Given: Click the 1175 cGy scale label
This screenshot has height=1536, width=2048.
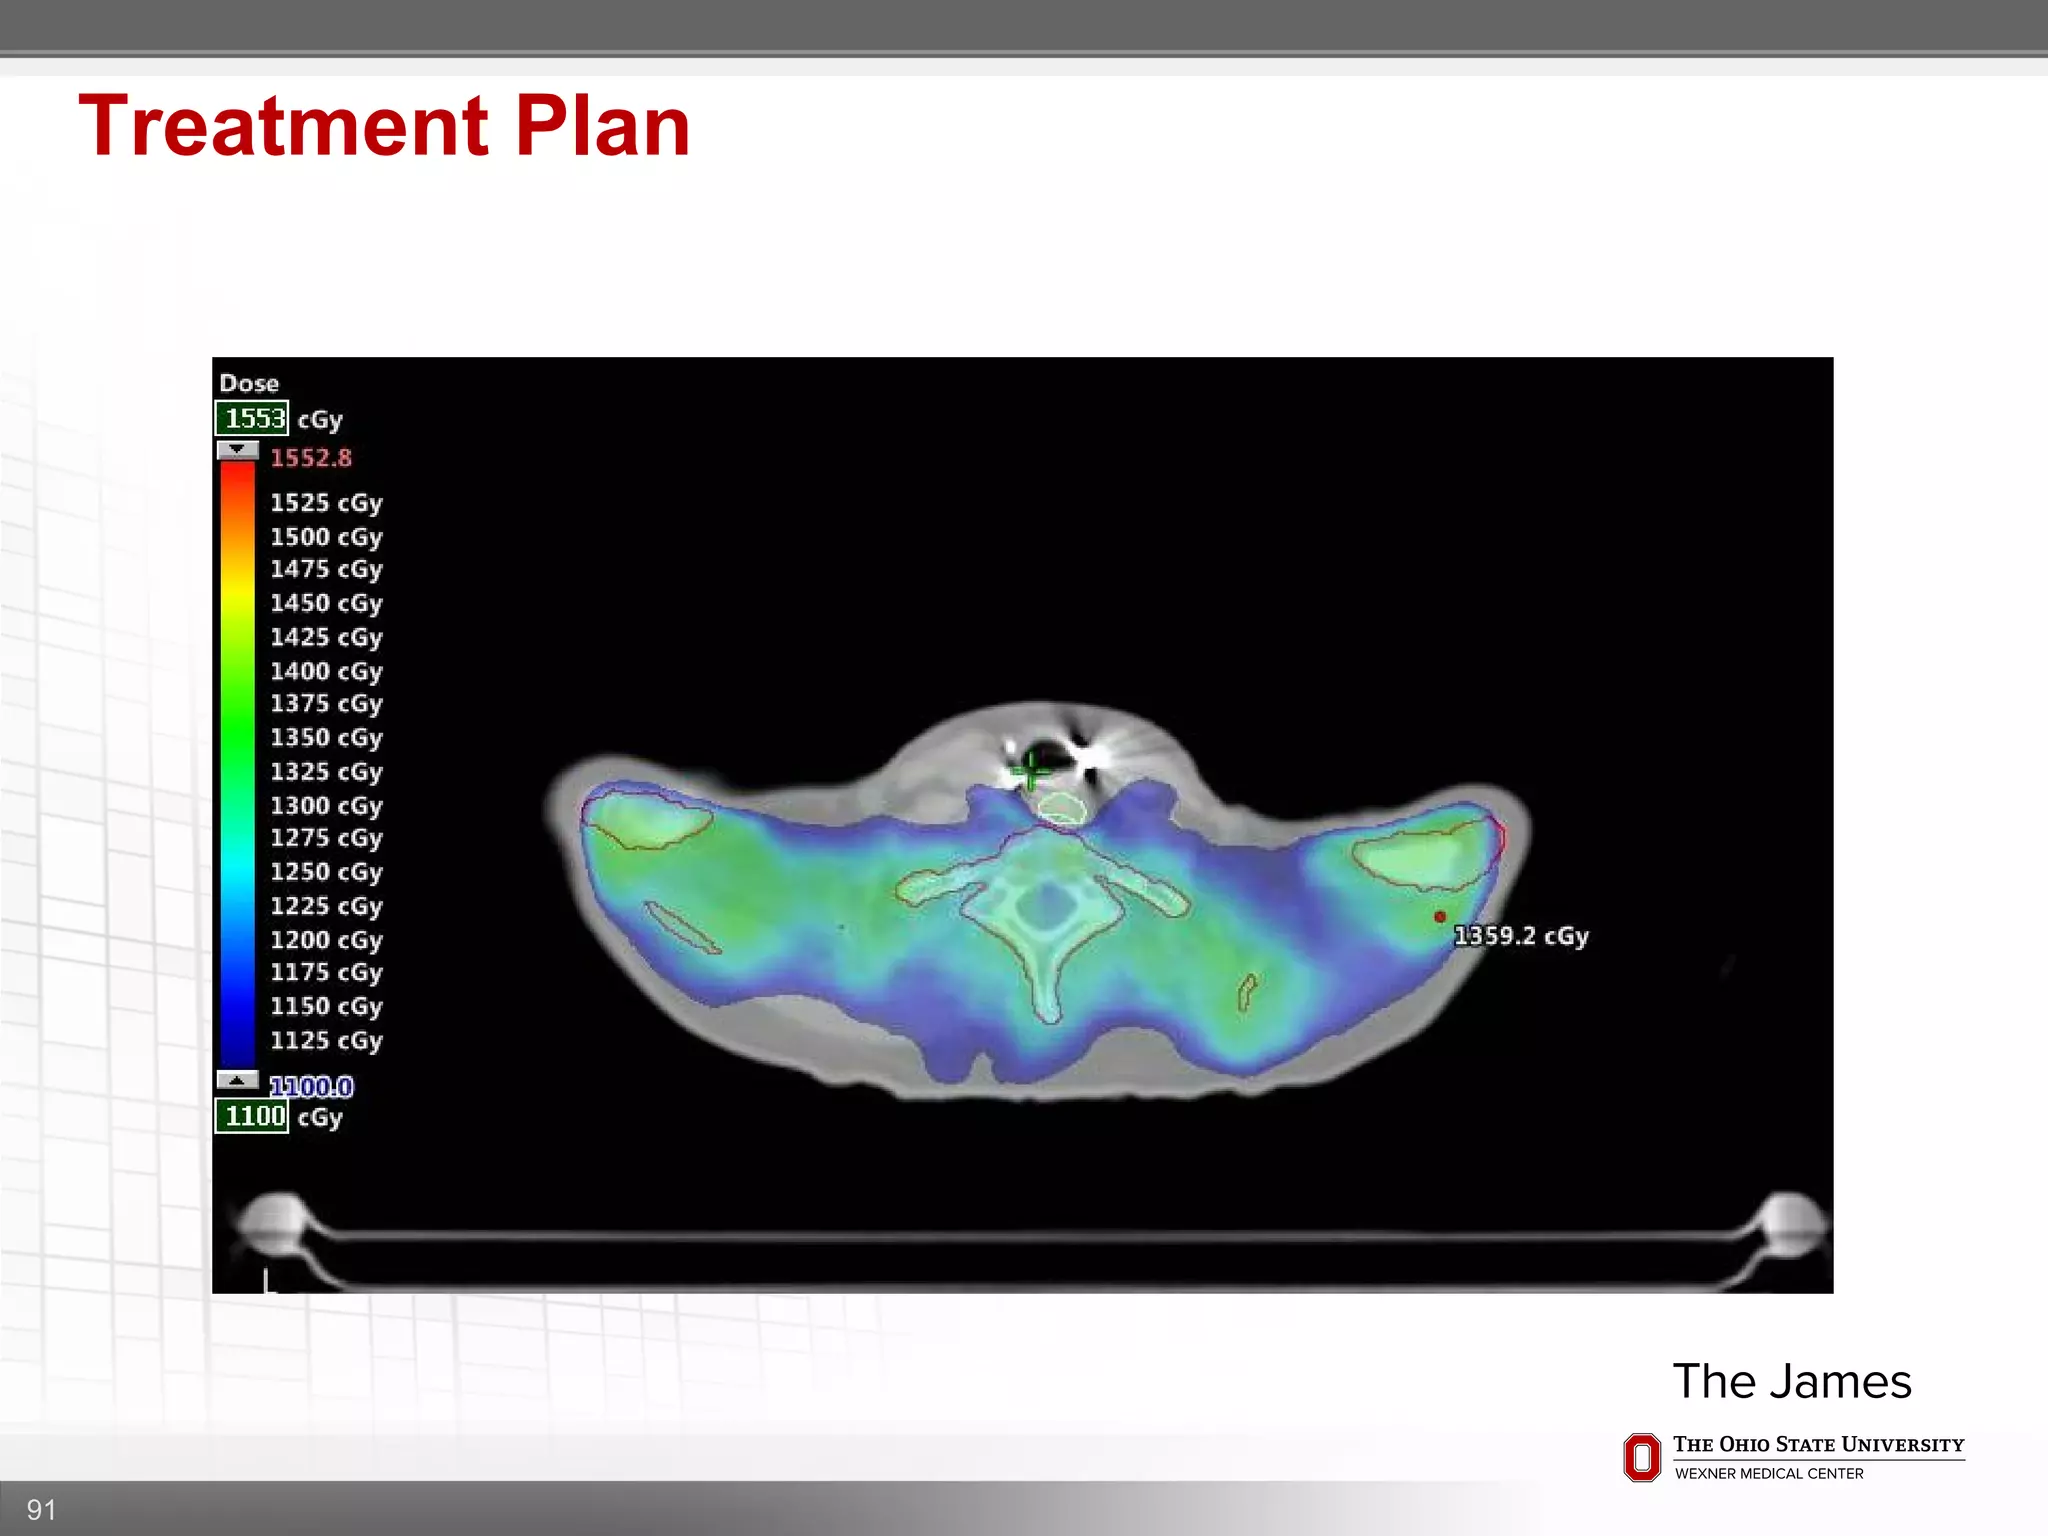Looking at the screenshot, I should pos(326,972).
